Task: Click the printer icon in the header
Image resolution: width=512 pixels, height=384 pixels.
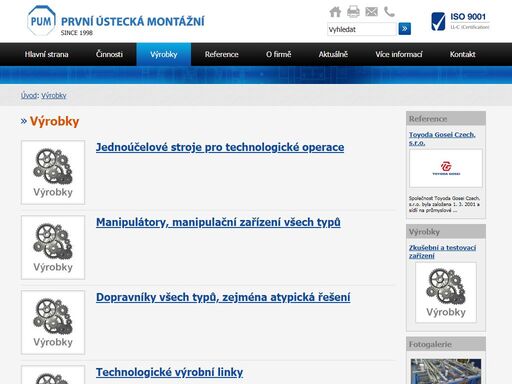Action: point(353,12)
